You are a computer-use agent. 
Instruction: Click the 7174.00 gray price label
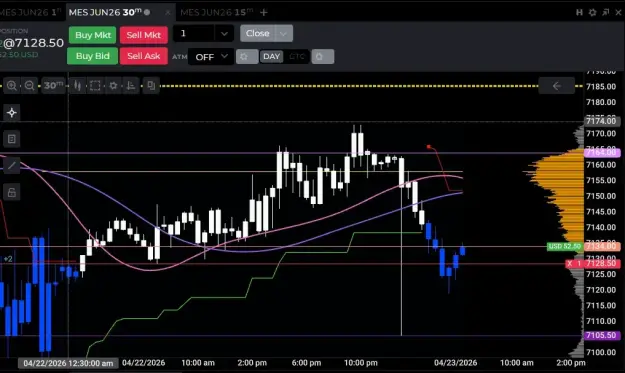click(602, 121)
